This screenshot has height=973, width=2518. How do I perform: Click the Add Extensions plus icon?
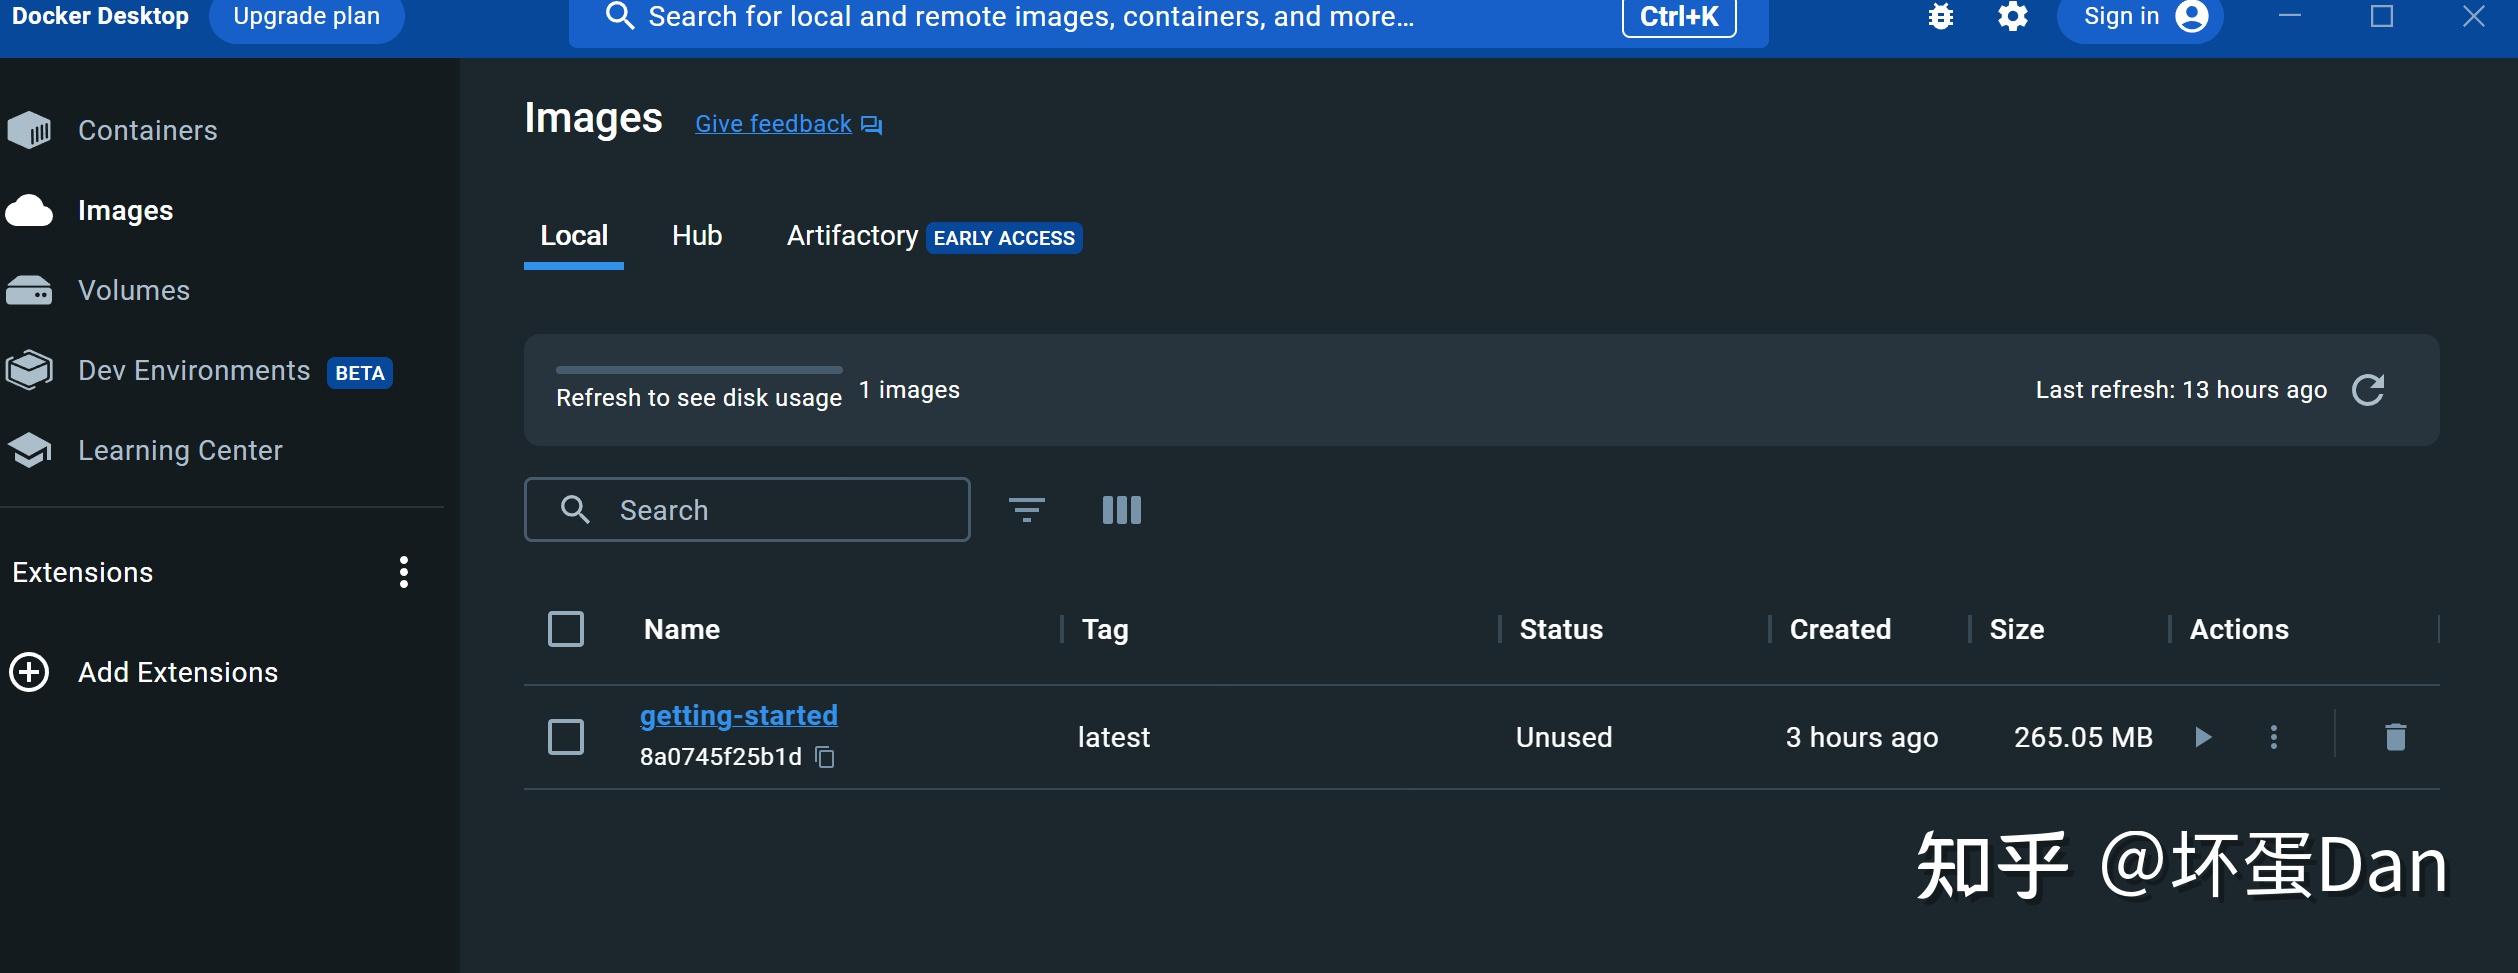[29, 672]
